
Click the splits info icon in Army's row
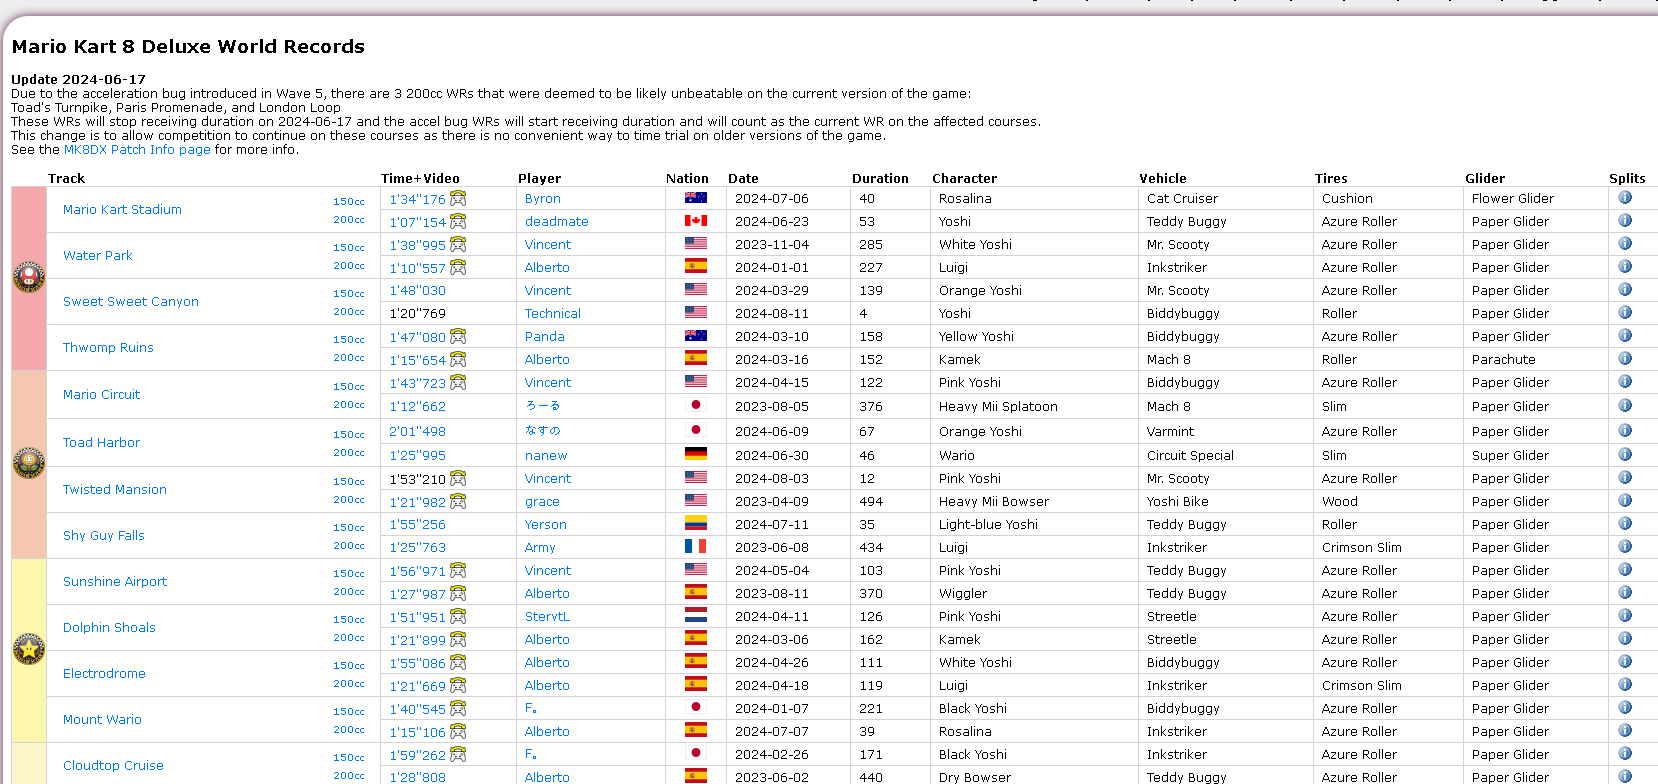pos(1625,546)
